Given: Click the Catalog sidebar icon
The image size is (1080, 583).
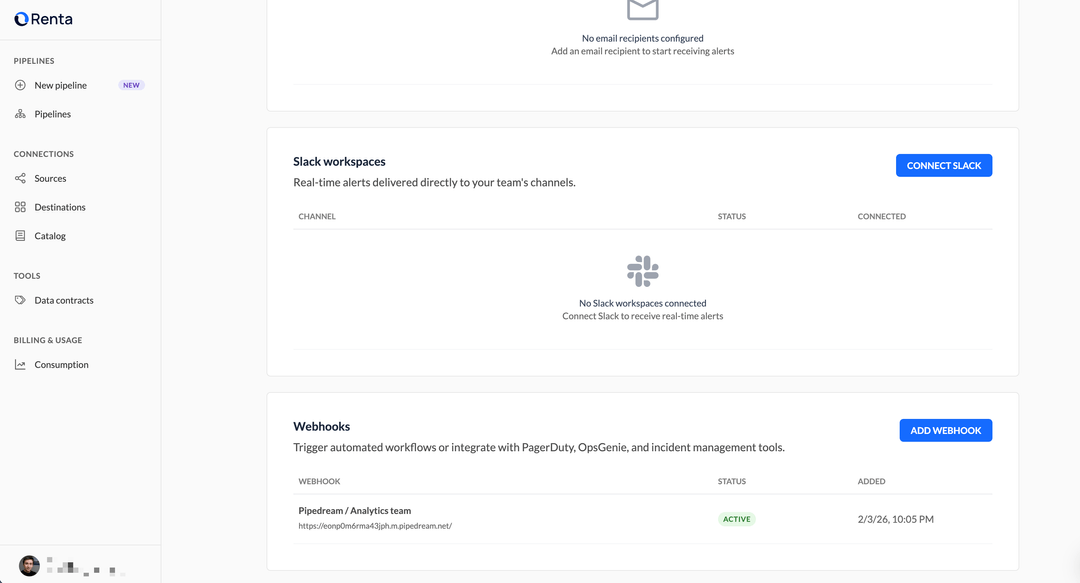Looking at the screenshot, I should [x=20, y=236].
